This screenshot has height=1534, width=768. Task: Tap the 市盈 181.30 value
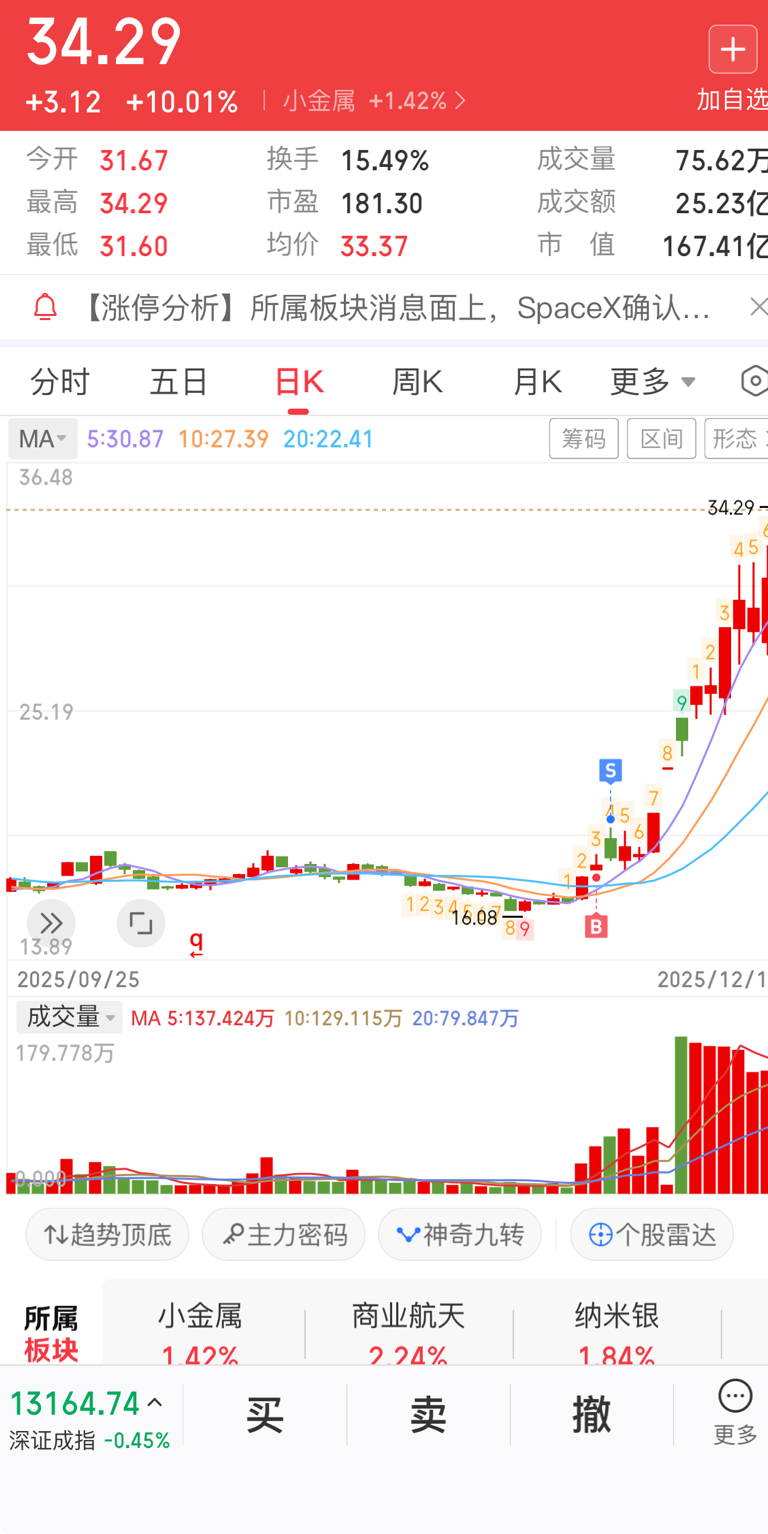pos(382,203)
